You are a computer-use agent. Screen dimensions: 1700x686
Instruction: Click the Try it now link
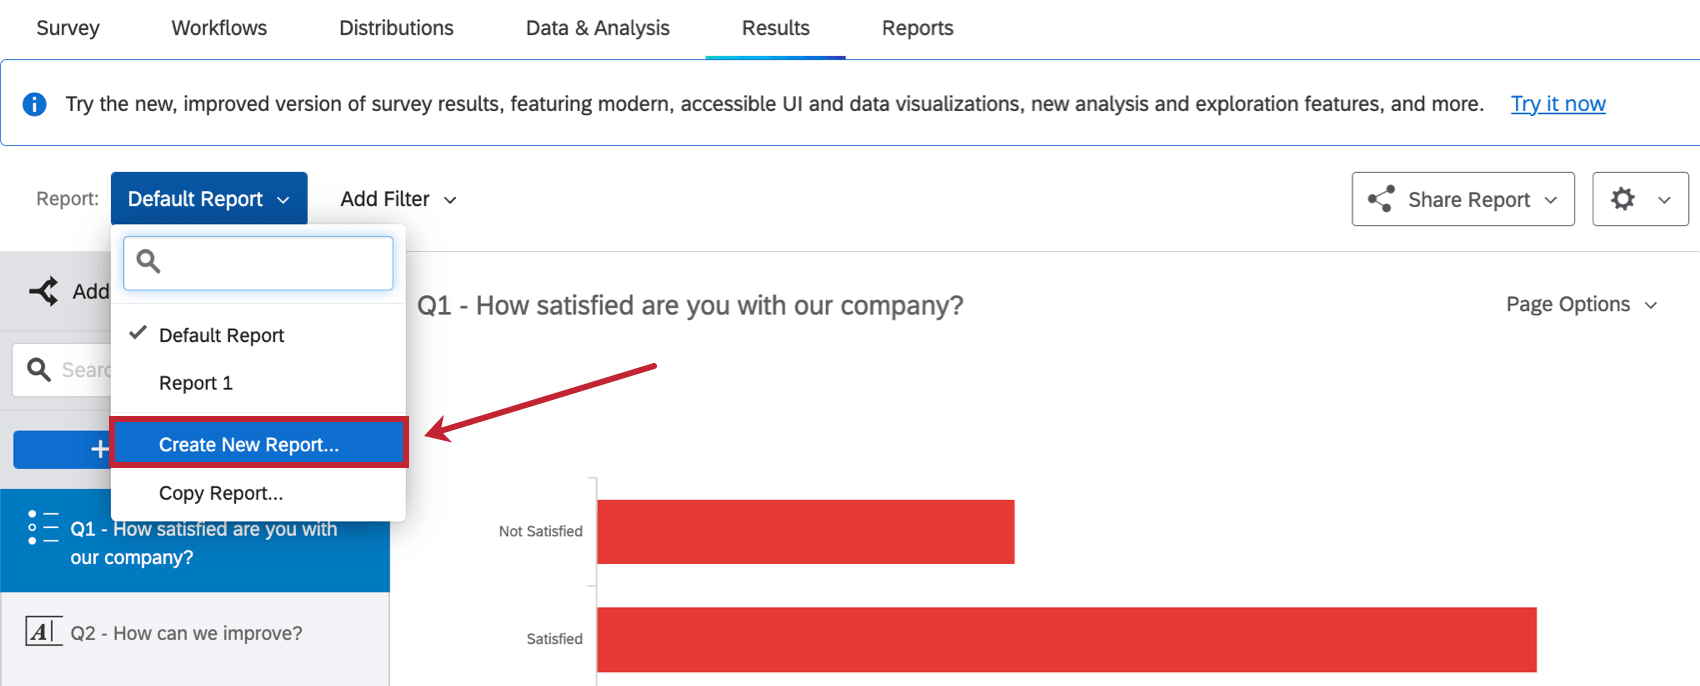pyautogui.click(x=1558, y=103)
